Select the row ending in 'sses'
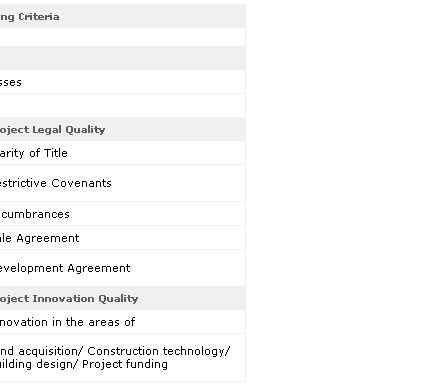The width and height of the screenshot is (430, 389). pyautogui.click(x=122, y=82)
